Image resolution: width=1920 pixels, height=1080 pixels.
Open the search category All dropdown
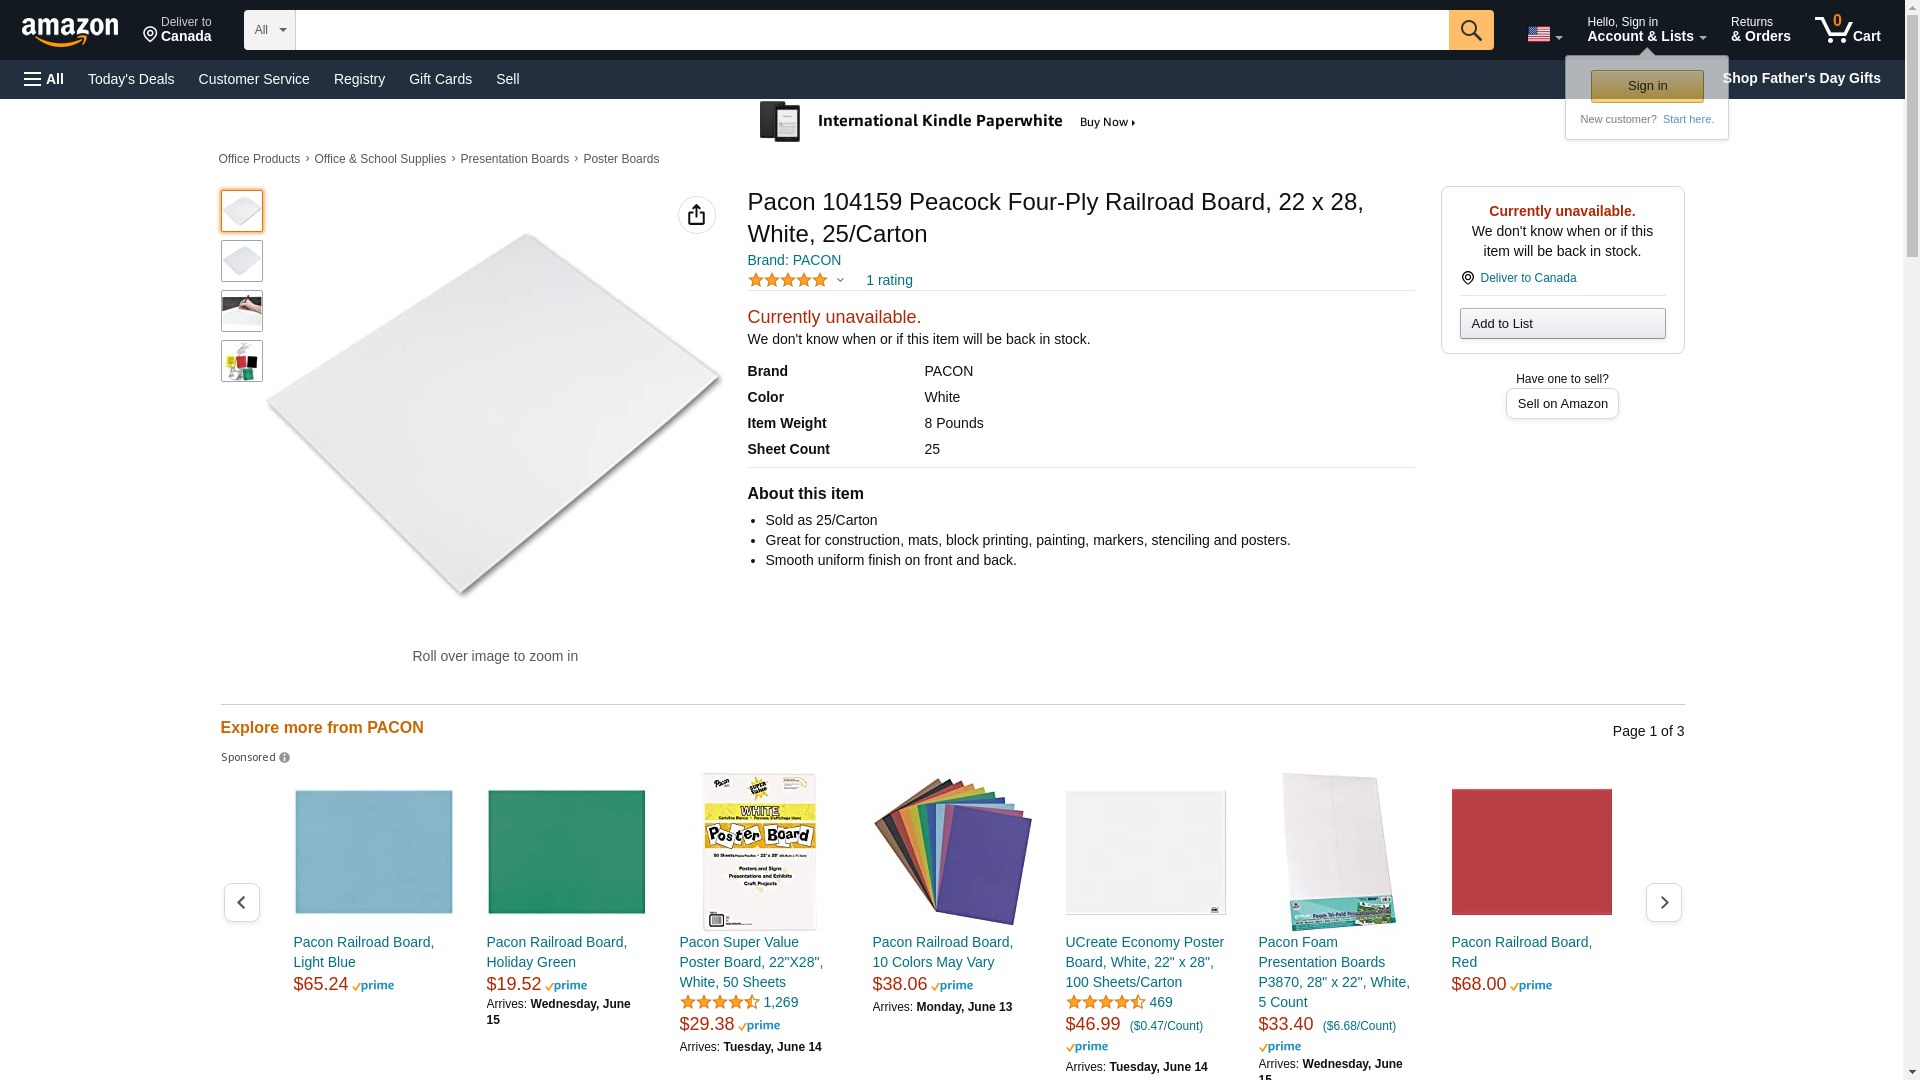pos(269,30)
